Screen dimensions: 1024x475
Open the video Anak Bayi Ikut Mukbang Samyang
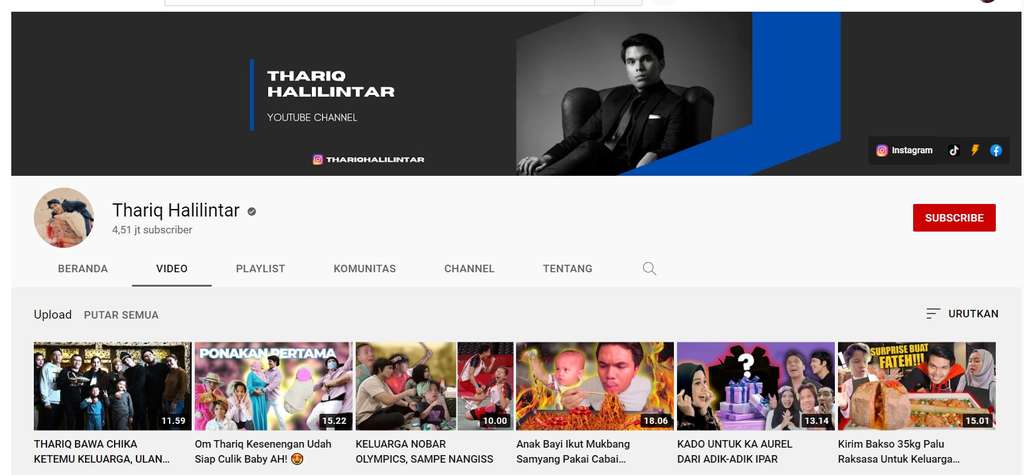573,451
